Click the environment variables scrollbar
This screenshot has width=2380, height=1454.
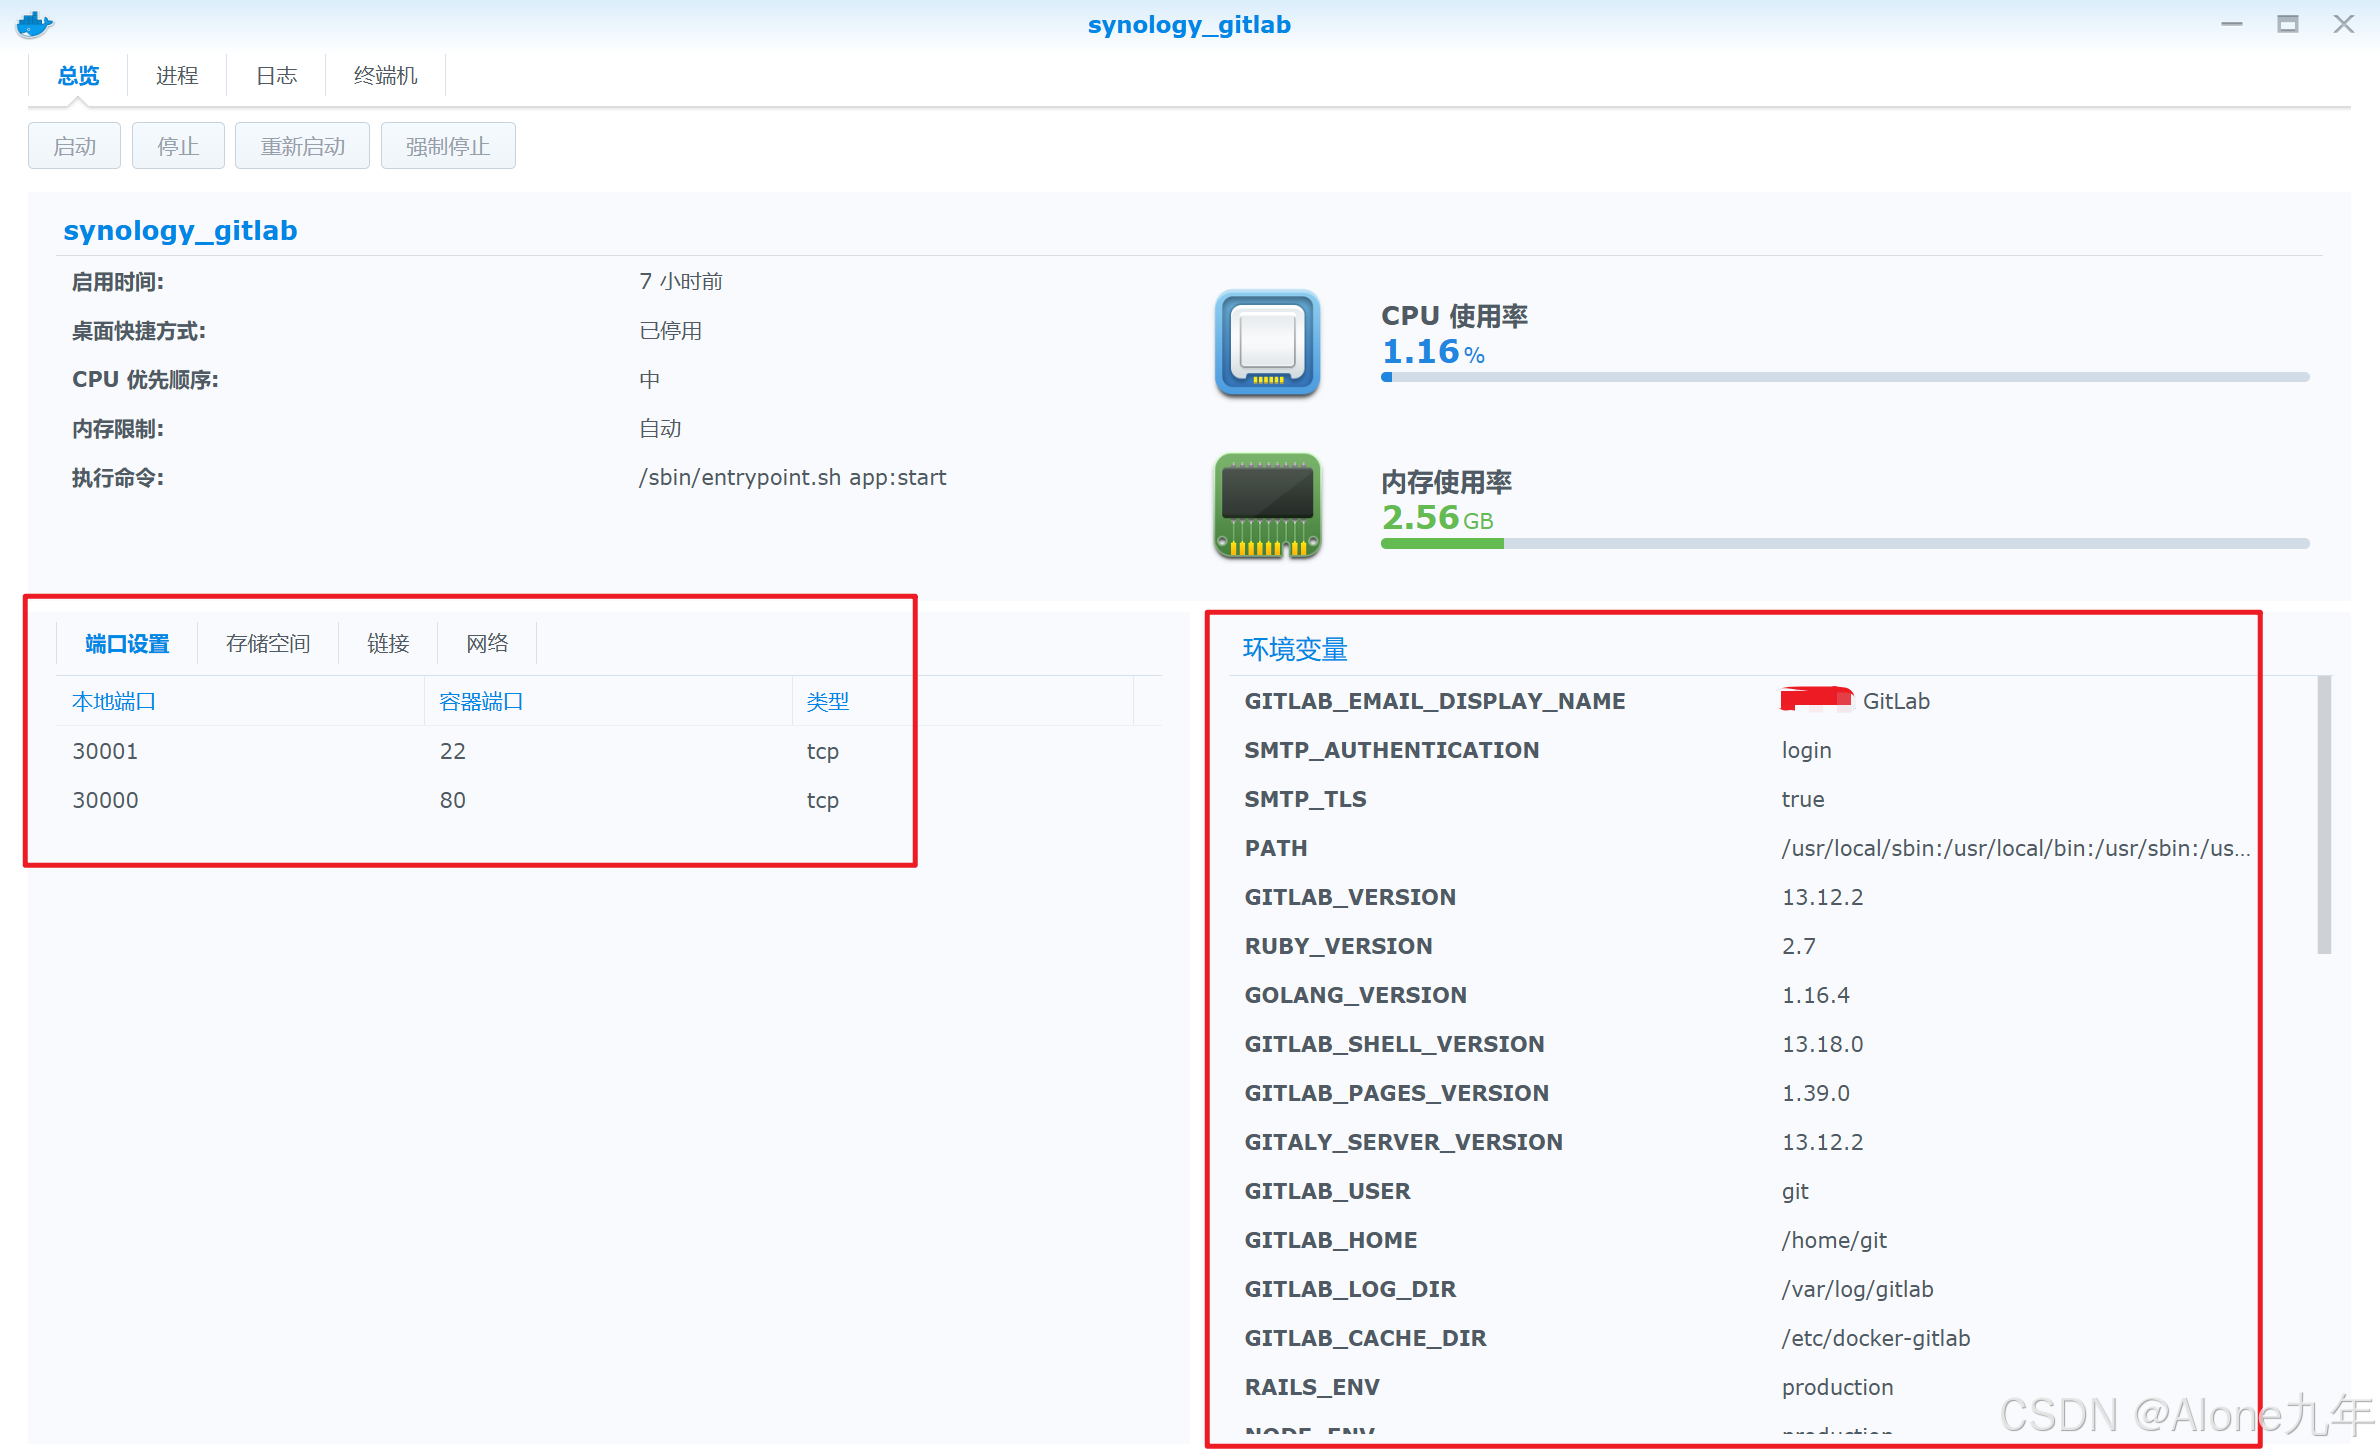[x=2323, y=814]
